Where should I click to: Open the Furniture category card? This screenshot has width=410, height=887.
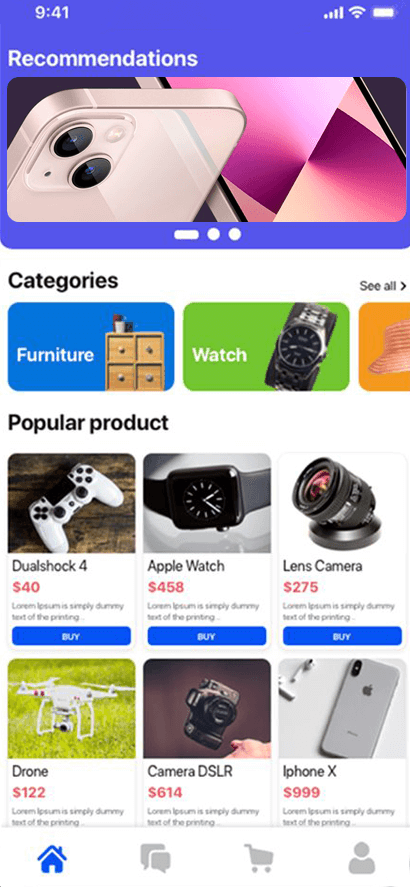(91, 346)
